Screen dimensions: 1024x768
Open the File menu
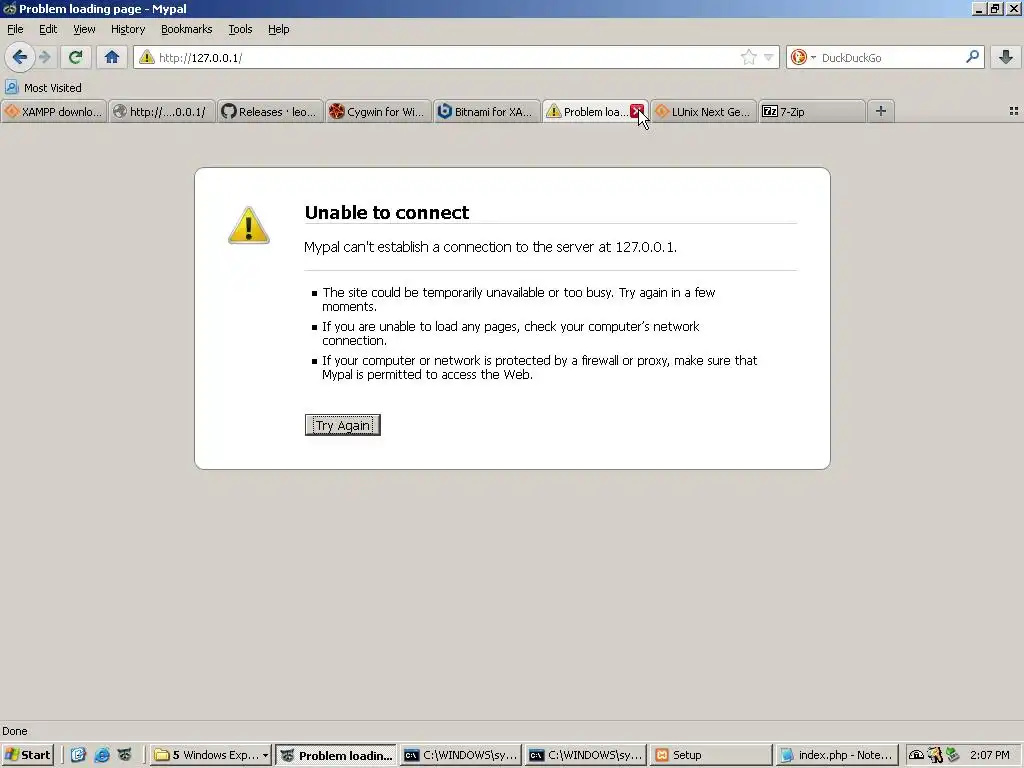point(15,29)
